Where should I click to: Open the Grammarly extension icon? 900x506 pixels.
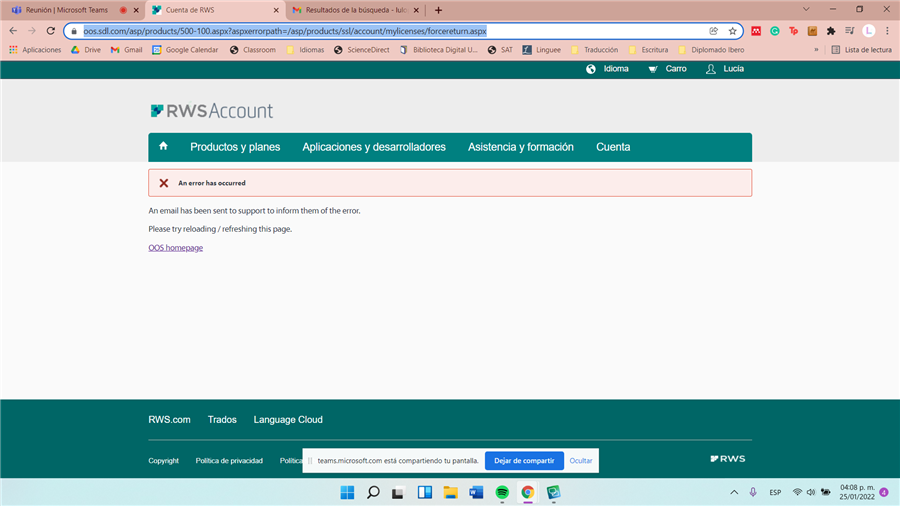coord(775,31)
